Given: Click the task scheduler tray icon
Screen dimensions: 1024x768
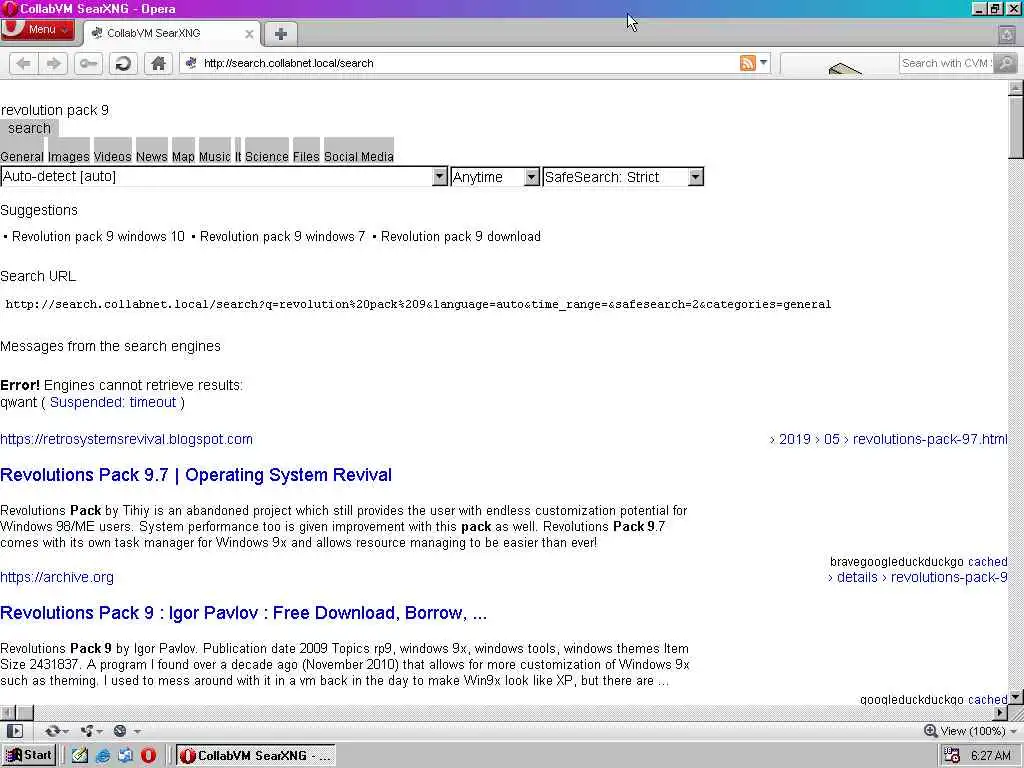Looking at the screenshot, I should coord(952,756).
